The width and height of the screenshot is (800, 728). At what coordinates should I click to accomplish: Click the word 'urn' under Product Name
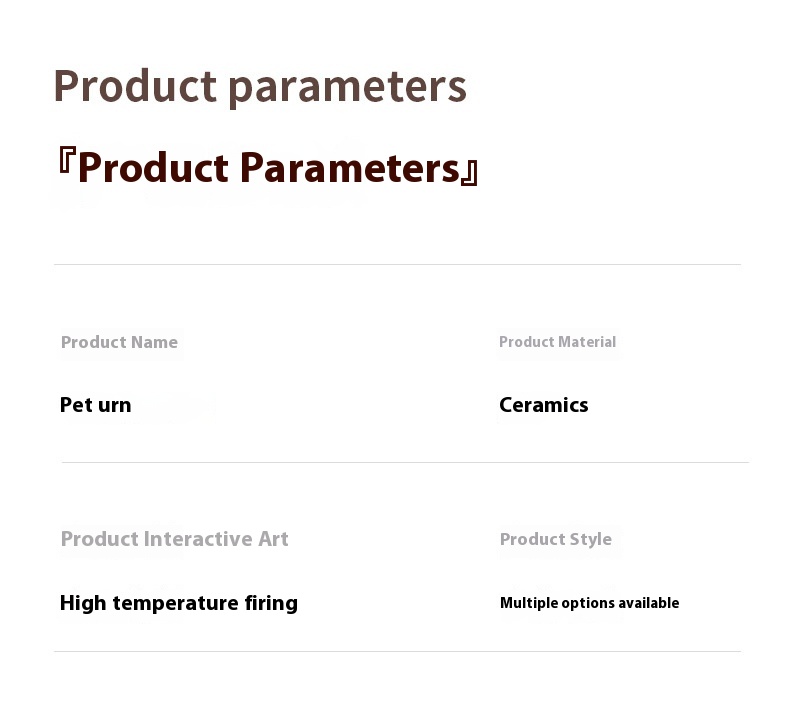(115, 406)
